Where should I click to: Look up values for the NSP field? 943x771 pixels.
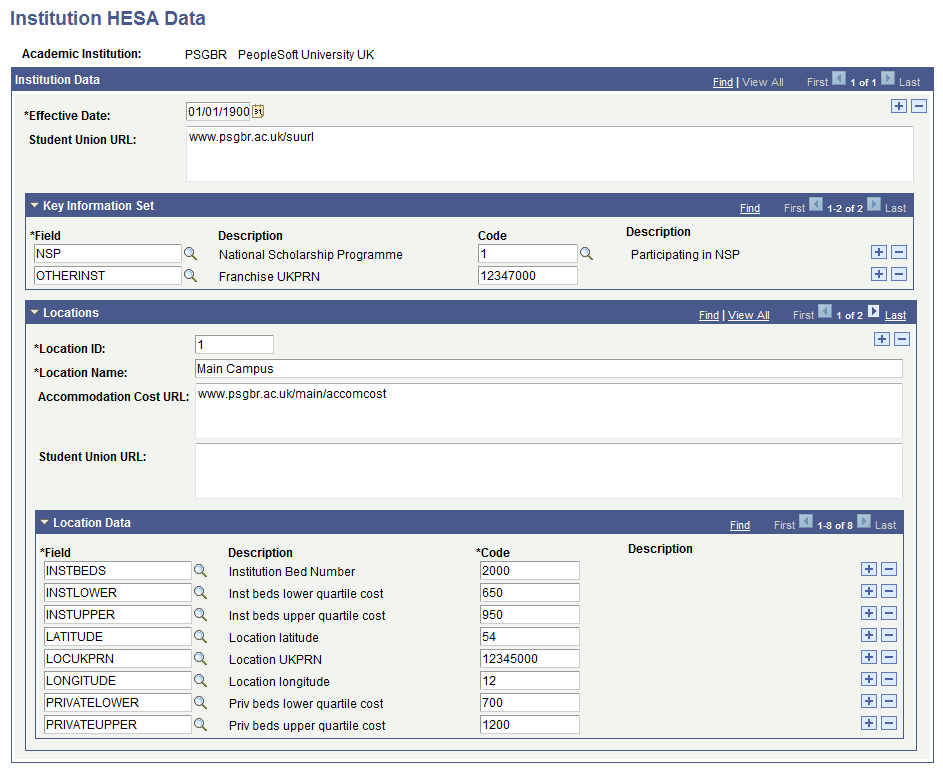coord(191,253)
